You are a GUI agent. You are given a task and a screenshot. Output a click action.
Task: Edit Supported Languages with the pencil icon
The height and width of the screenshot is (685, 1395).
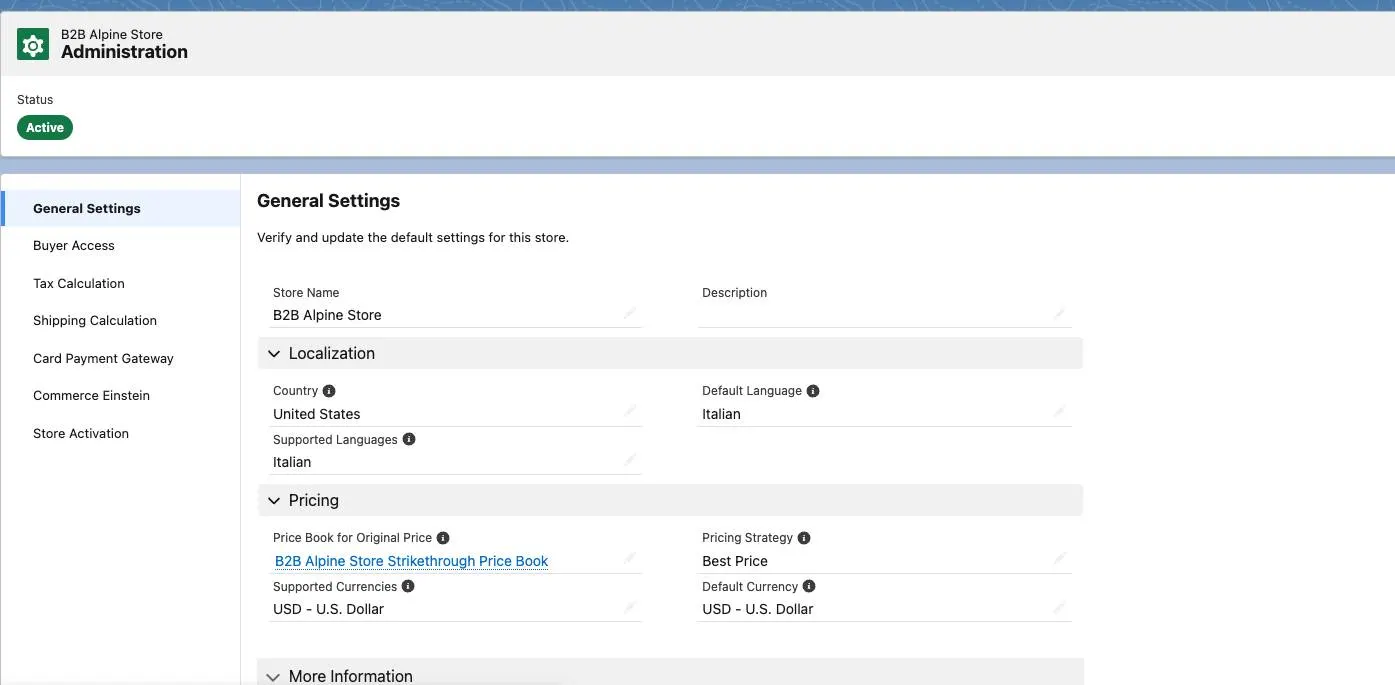pos(630,459)
